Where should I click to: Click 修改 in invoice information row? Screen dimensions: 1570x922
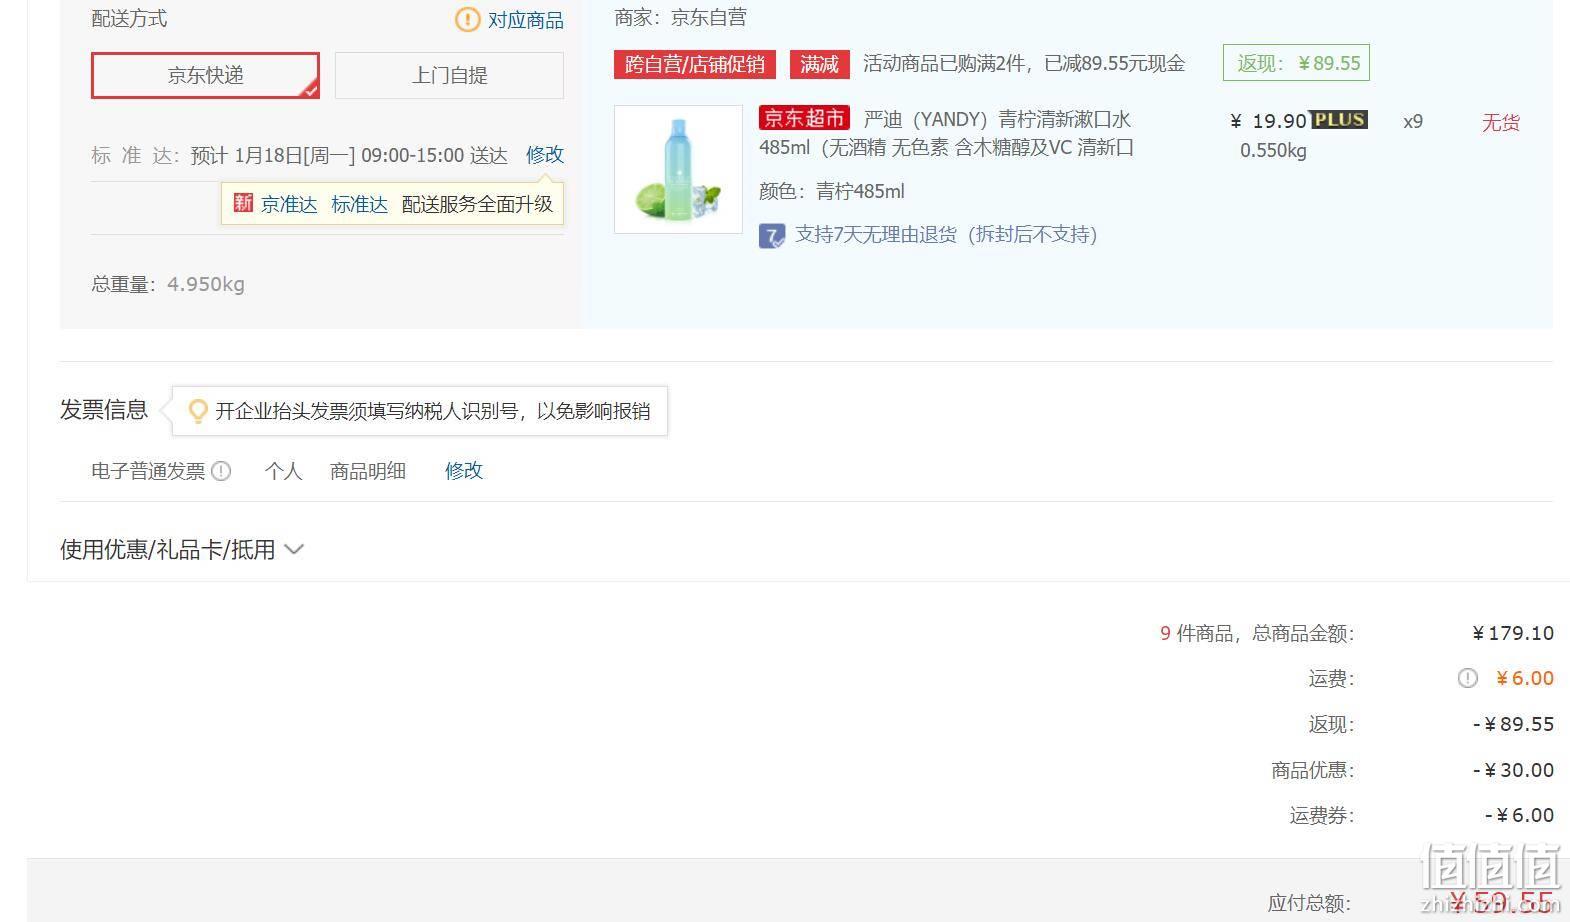point(464,470)
